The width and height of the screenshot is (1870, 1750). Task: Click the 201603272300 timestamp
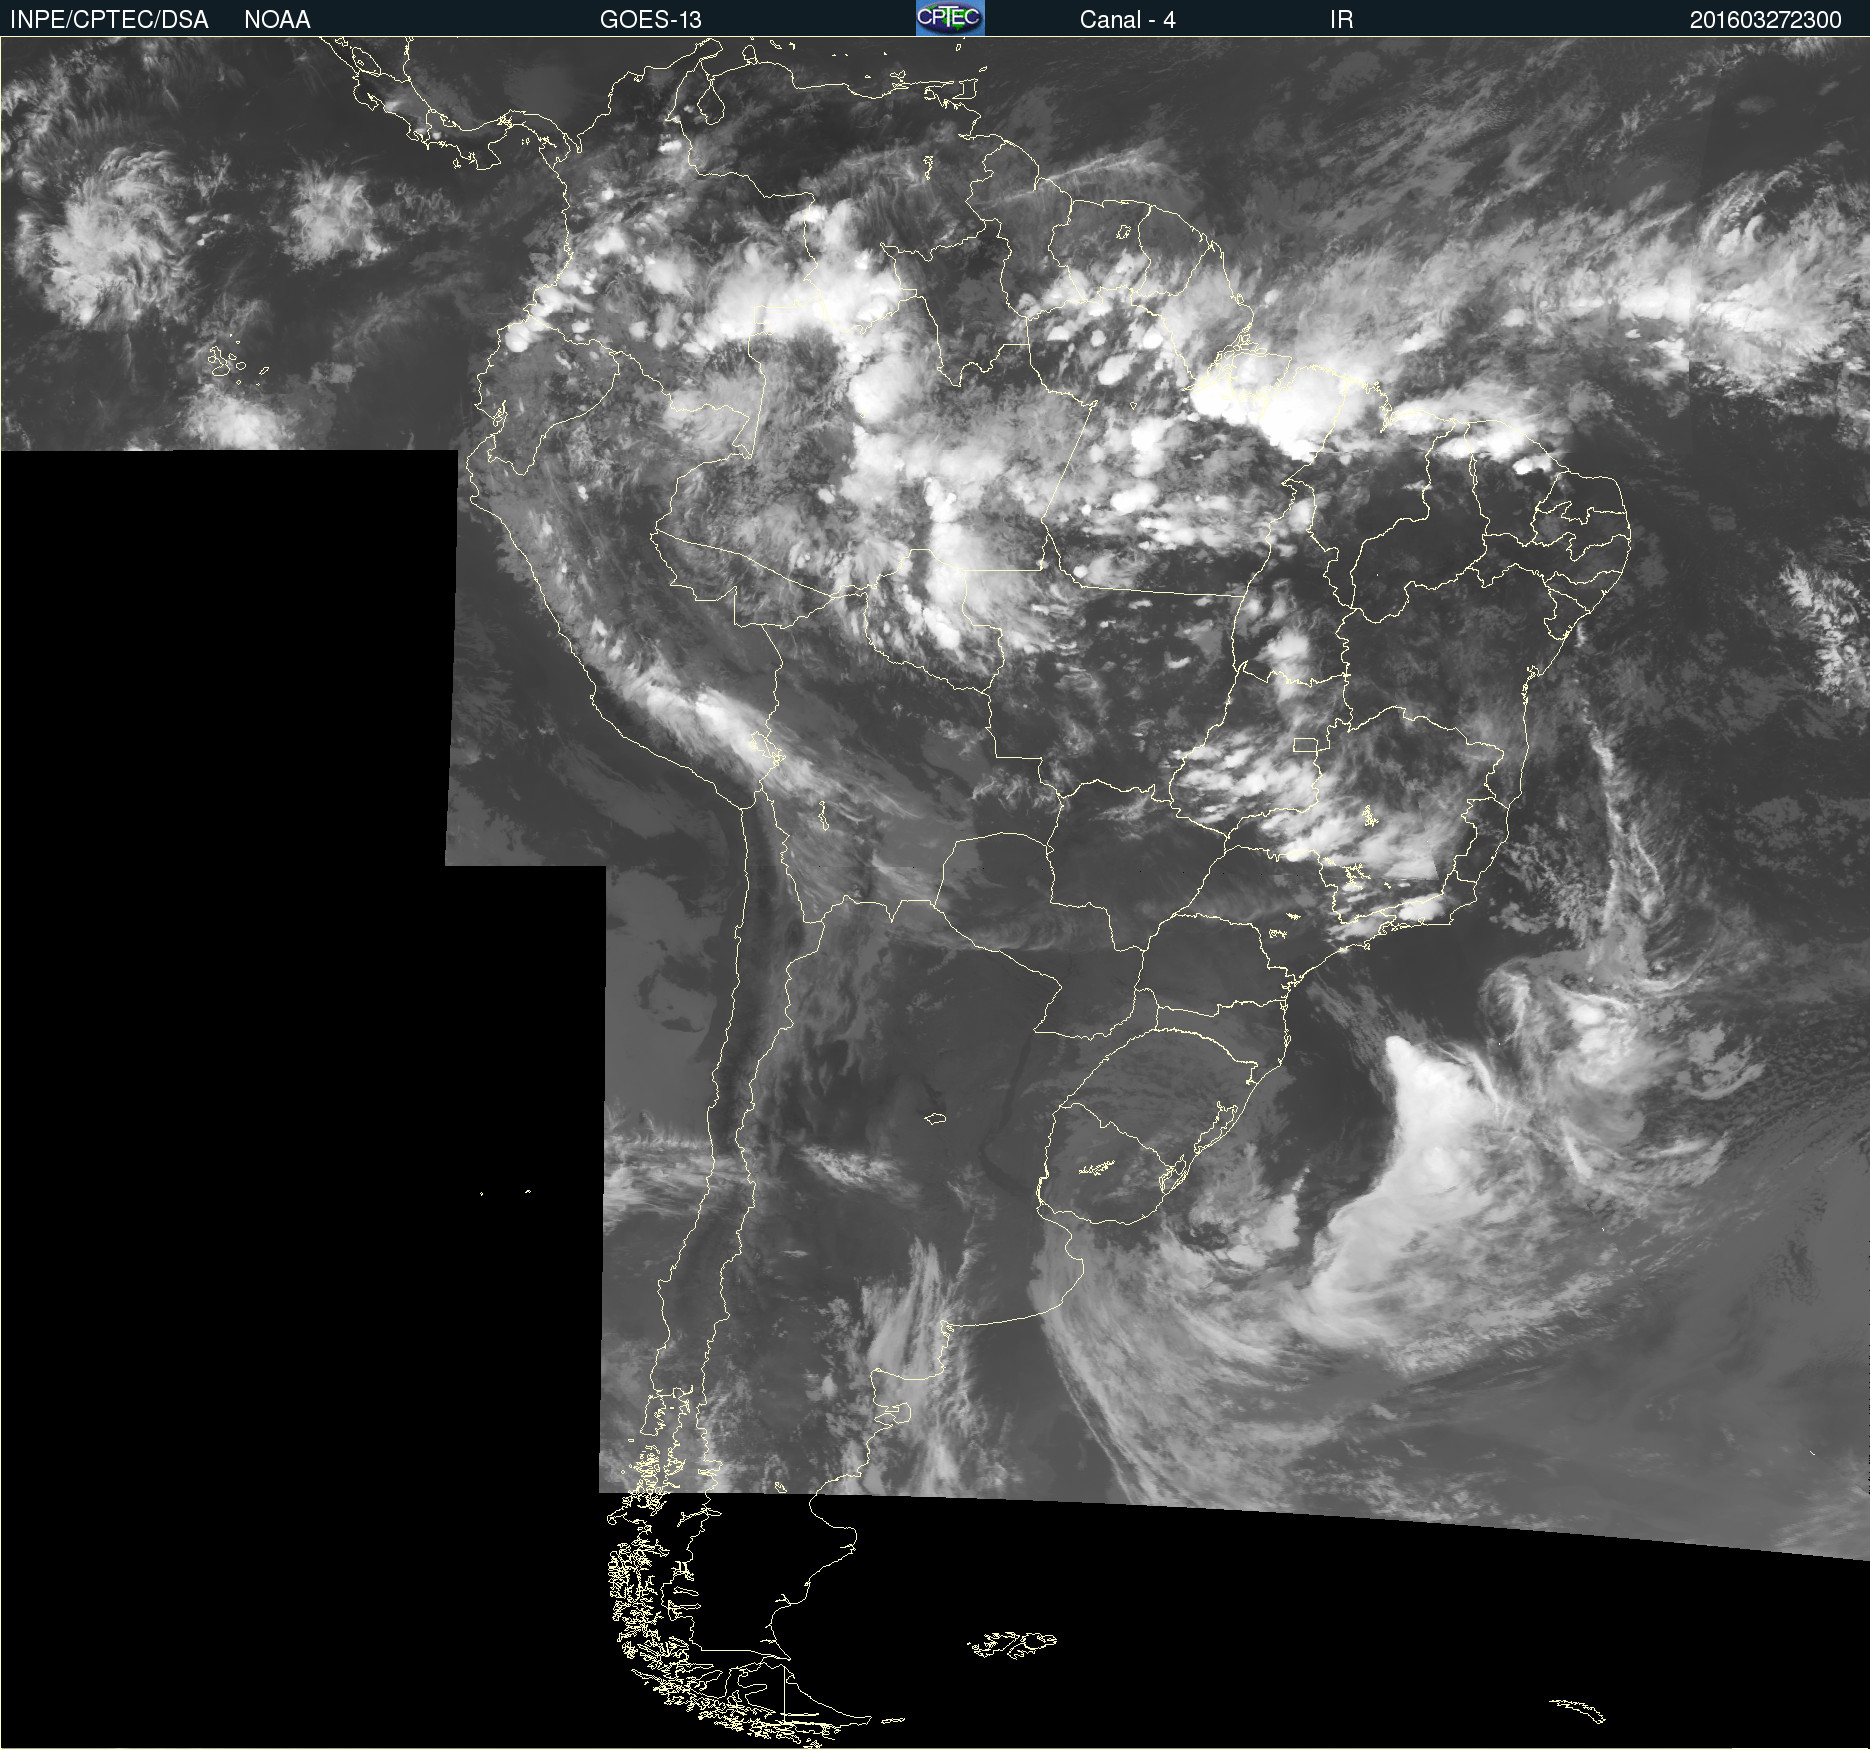pyautogui.click(x=1765, y=20)
